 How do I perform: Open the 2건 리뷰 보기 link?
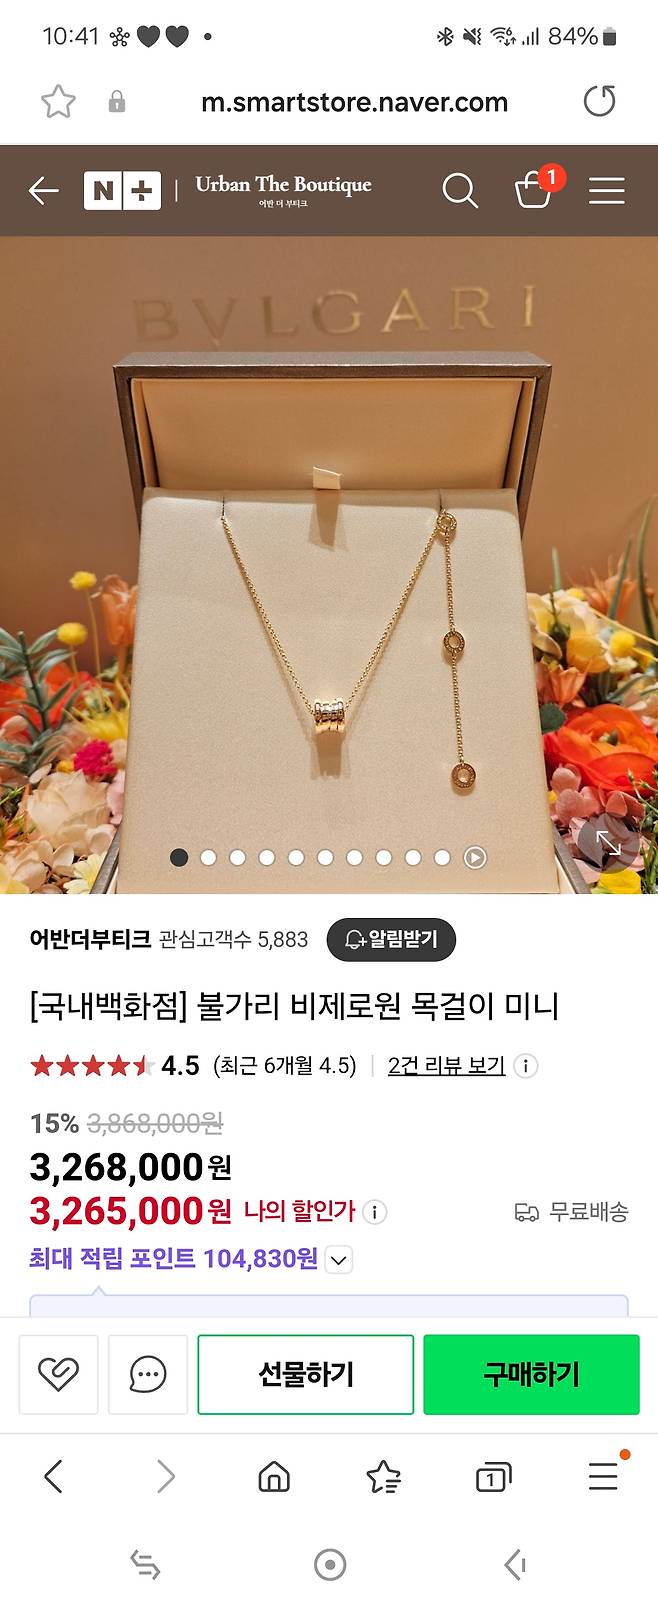click(446, 1066)
